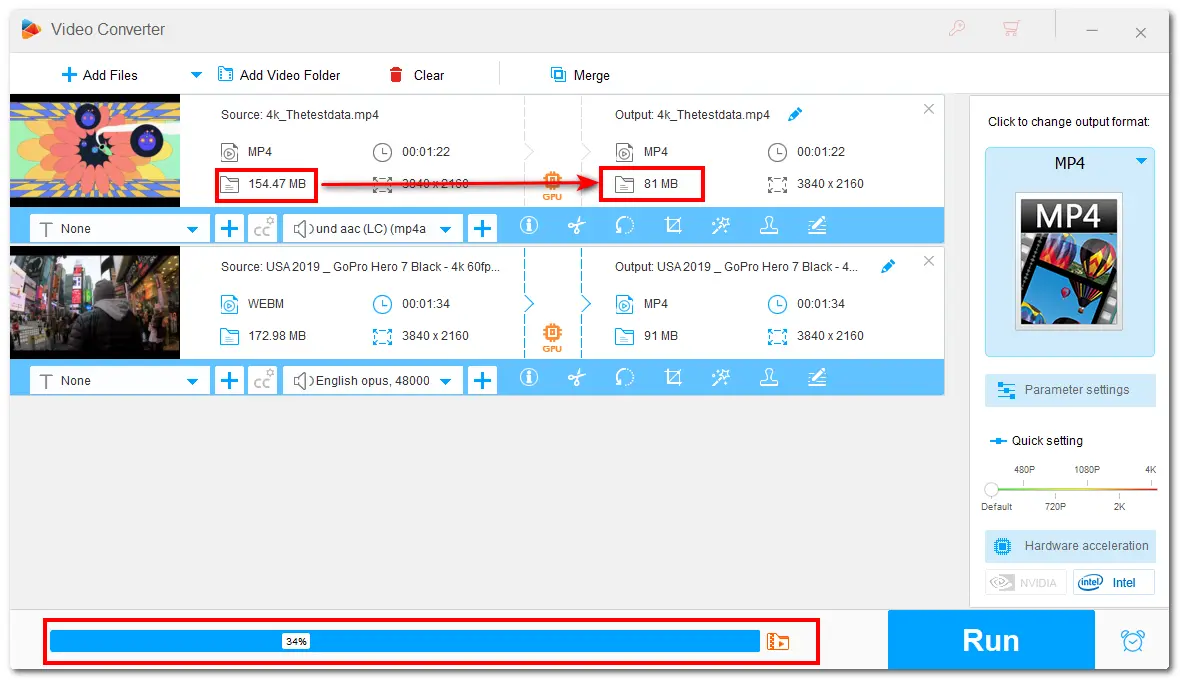Rename output 4k_Thetestdata.mp4 with pencil icon
Screen dimensions: 1180x680
(795, 114)
